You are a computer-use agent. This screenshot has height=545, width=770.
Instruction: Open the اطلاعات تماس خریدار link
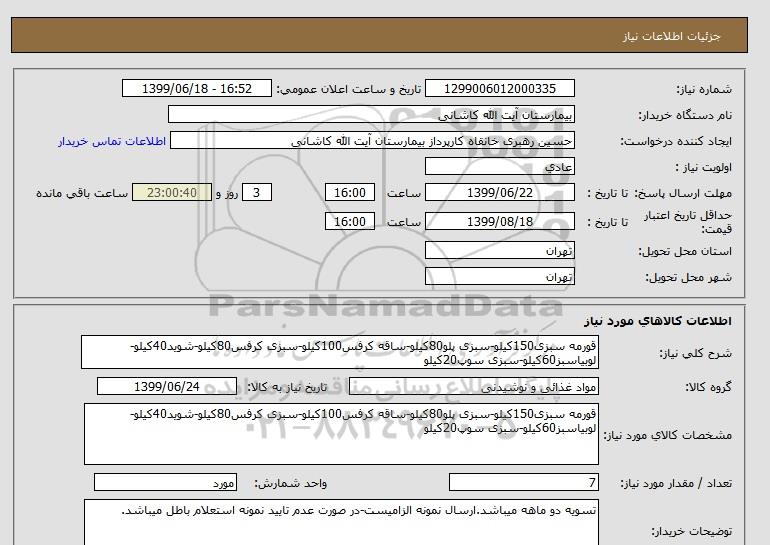point(112,141)
